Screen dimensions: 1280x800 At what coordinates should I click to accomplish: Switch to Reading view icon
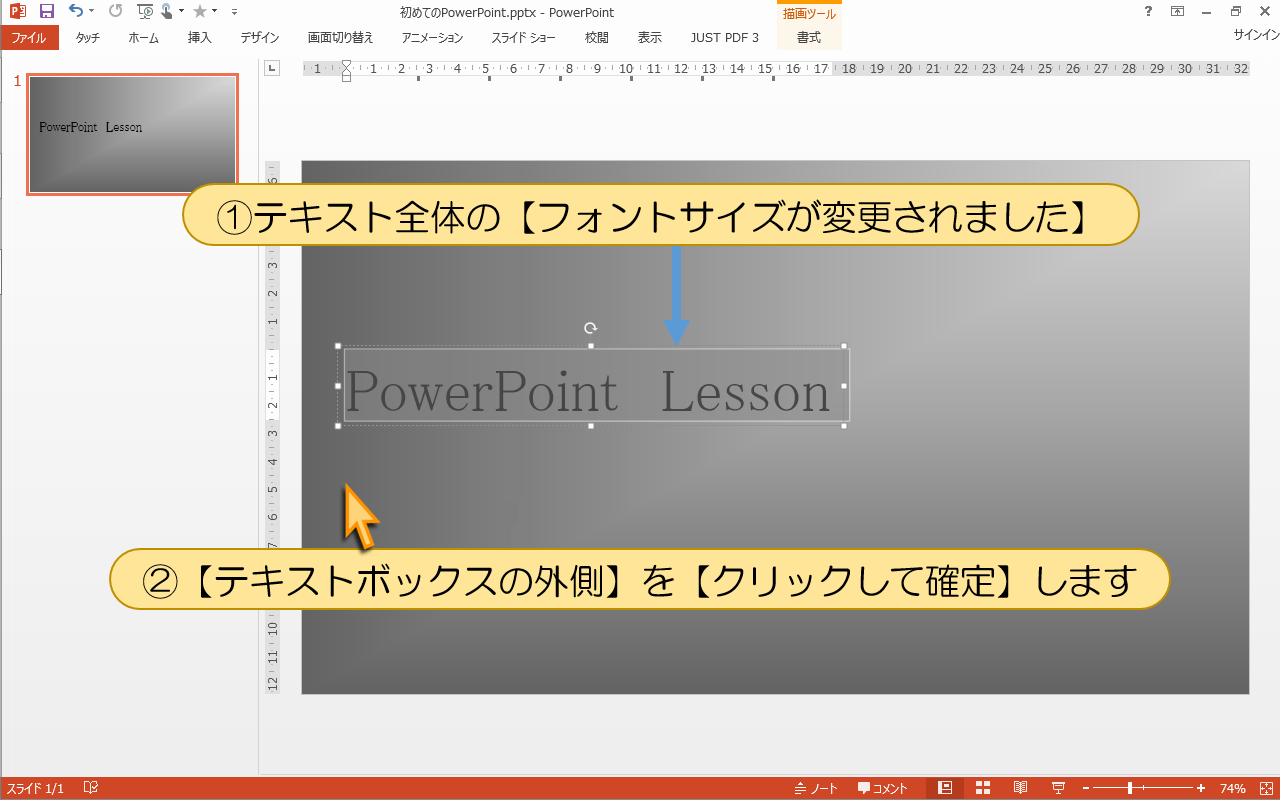(1020, 788)
